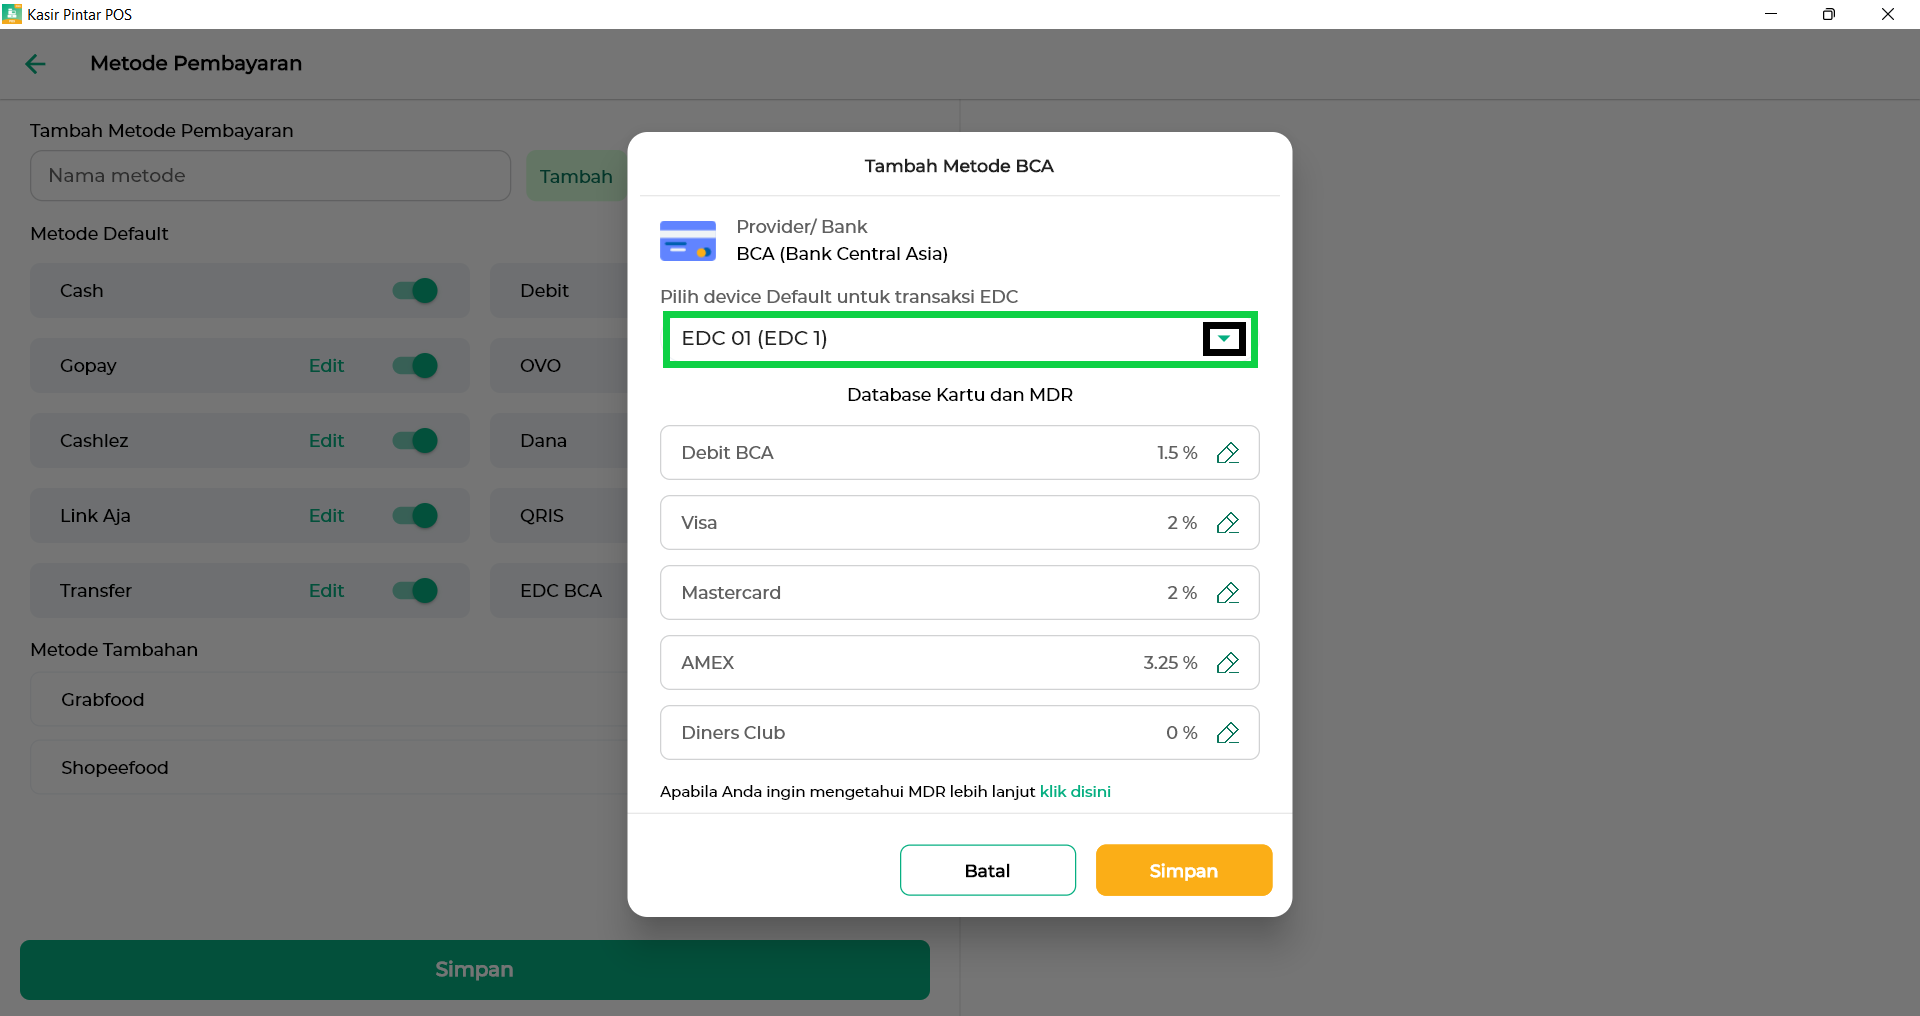Toggle the Cash payment method switch
The height and width of the screenshot is (1016, 1920).
point(415,291)
